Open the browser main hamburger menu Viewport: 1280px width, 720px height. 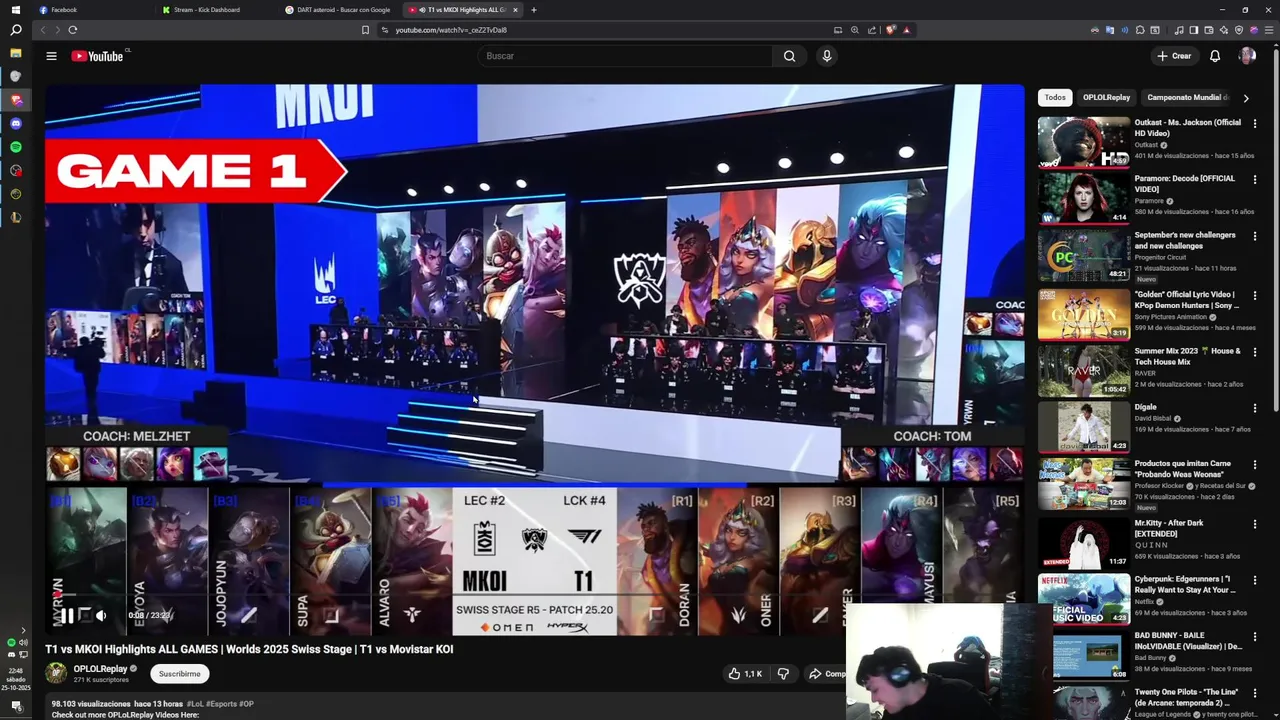1267,30
